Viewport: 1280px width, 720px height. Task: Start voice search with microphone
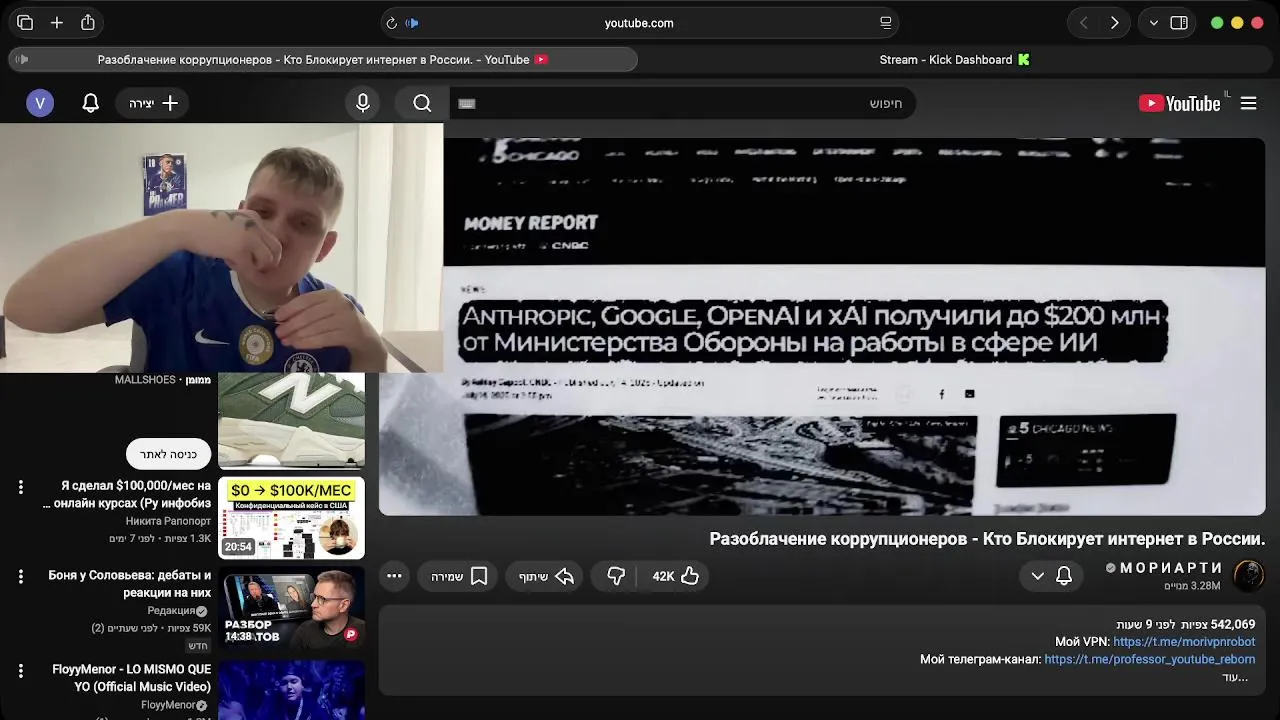coord(363,103)
